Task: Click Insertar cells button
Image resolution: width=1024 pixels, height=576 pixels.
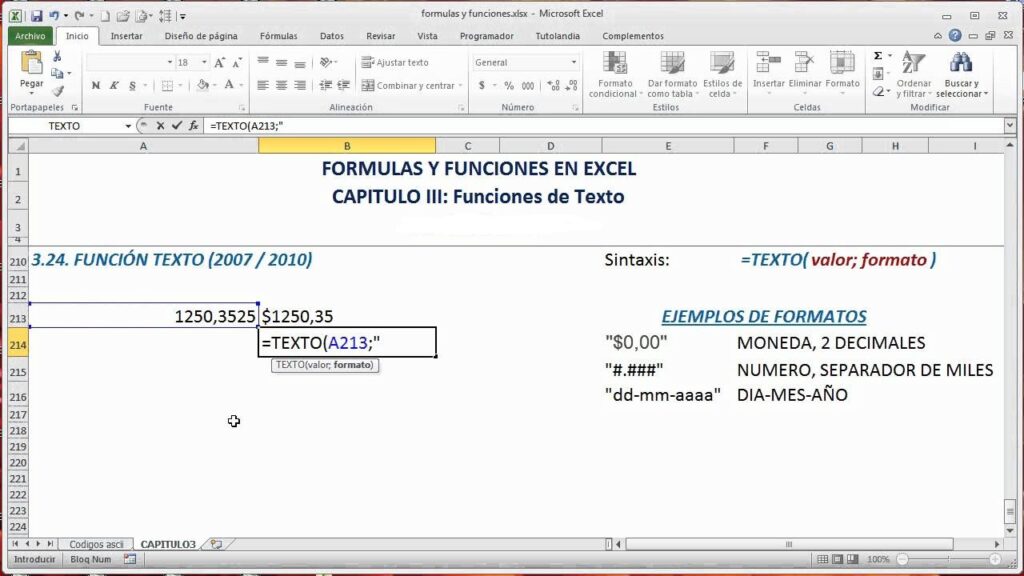Action: click(769, 74)
